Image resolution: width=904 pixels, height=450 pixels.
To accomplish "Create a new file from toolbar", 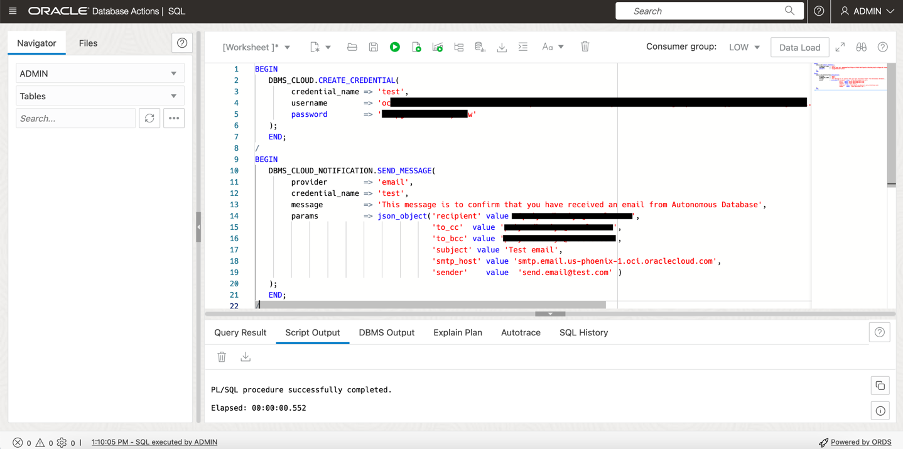I will [x=315, y=47].
